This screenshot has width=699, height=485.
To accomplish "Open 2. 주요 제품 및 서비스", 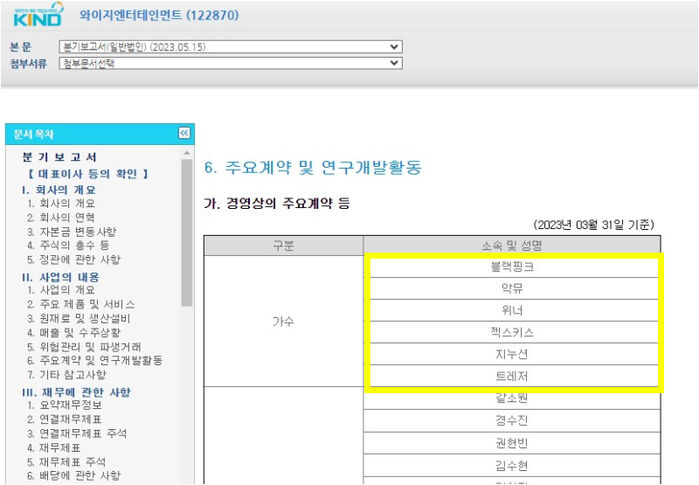I will (81, 304).
